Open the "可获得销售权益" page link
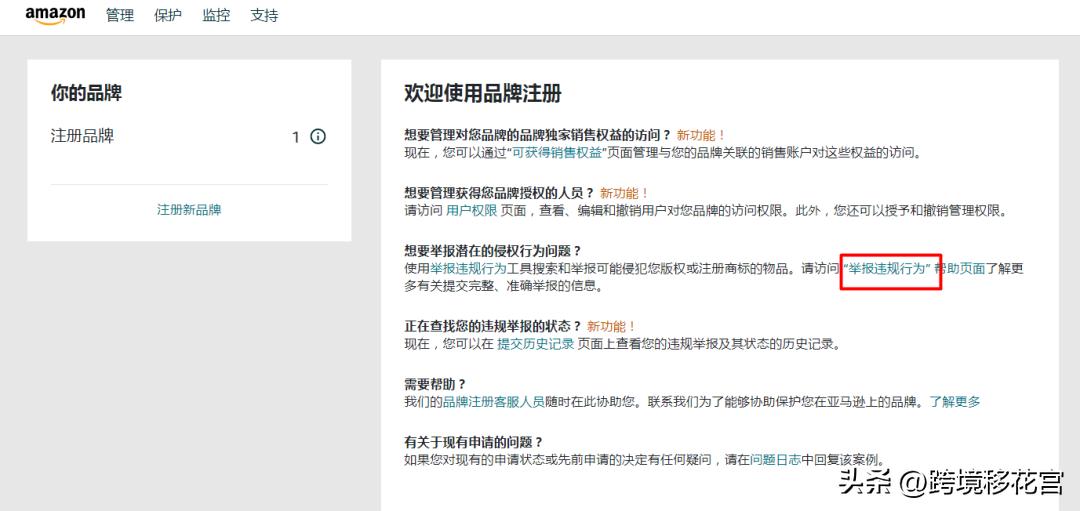1080x511 pixels. (x=555, y=153)
